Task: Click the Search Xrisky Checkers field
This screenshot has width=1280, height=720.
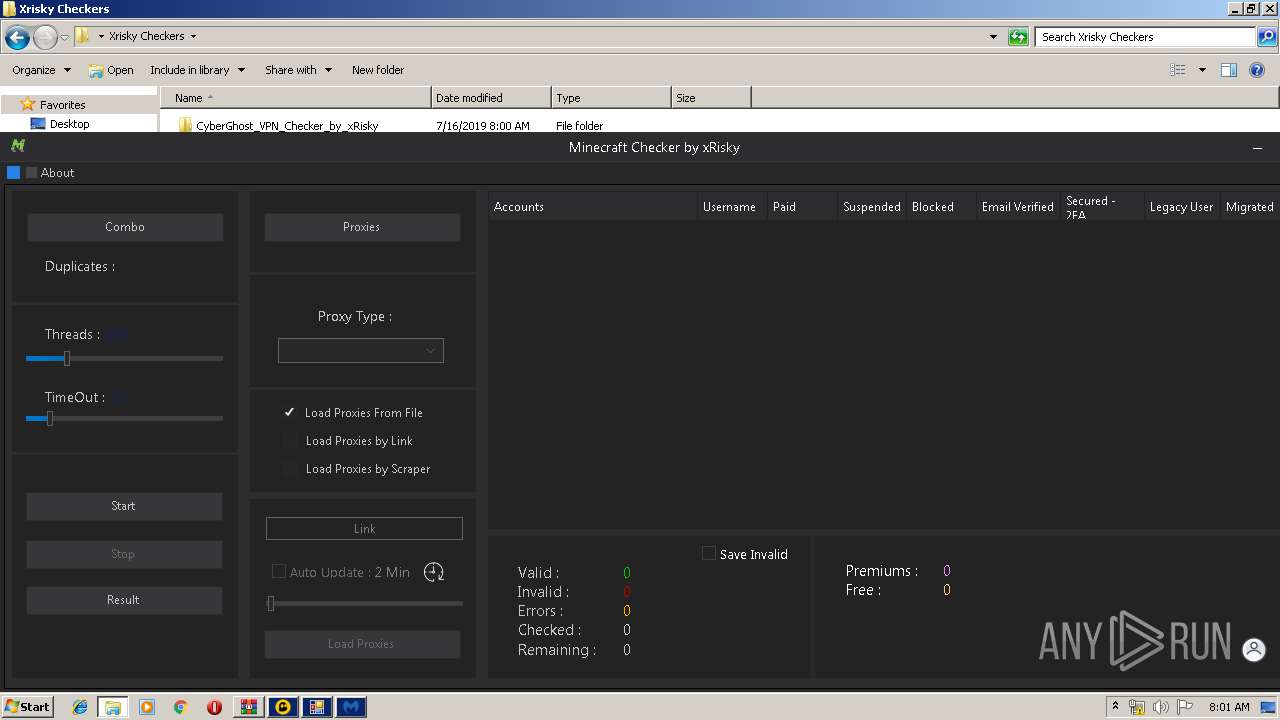Action: tap(1146, 37)
